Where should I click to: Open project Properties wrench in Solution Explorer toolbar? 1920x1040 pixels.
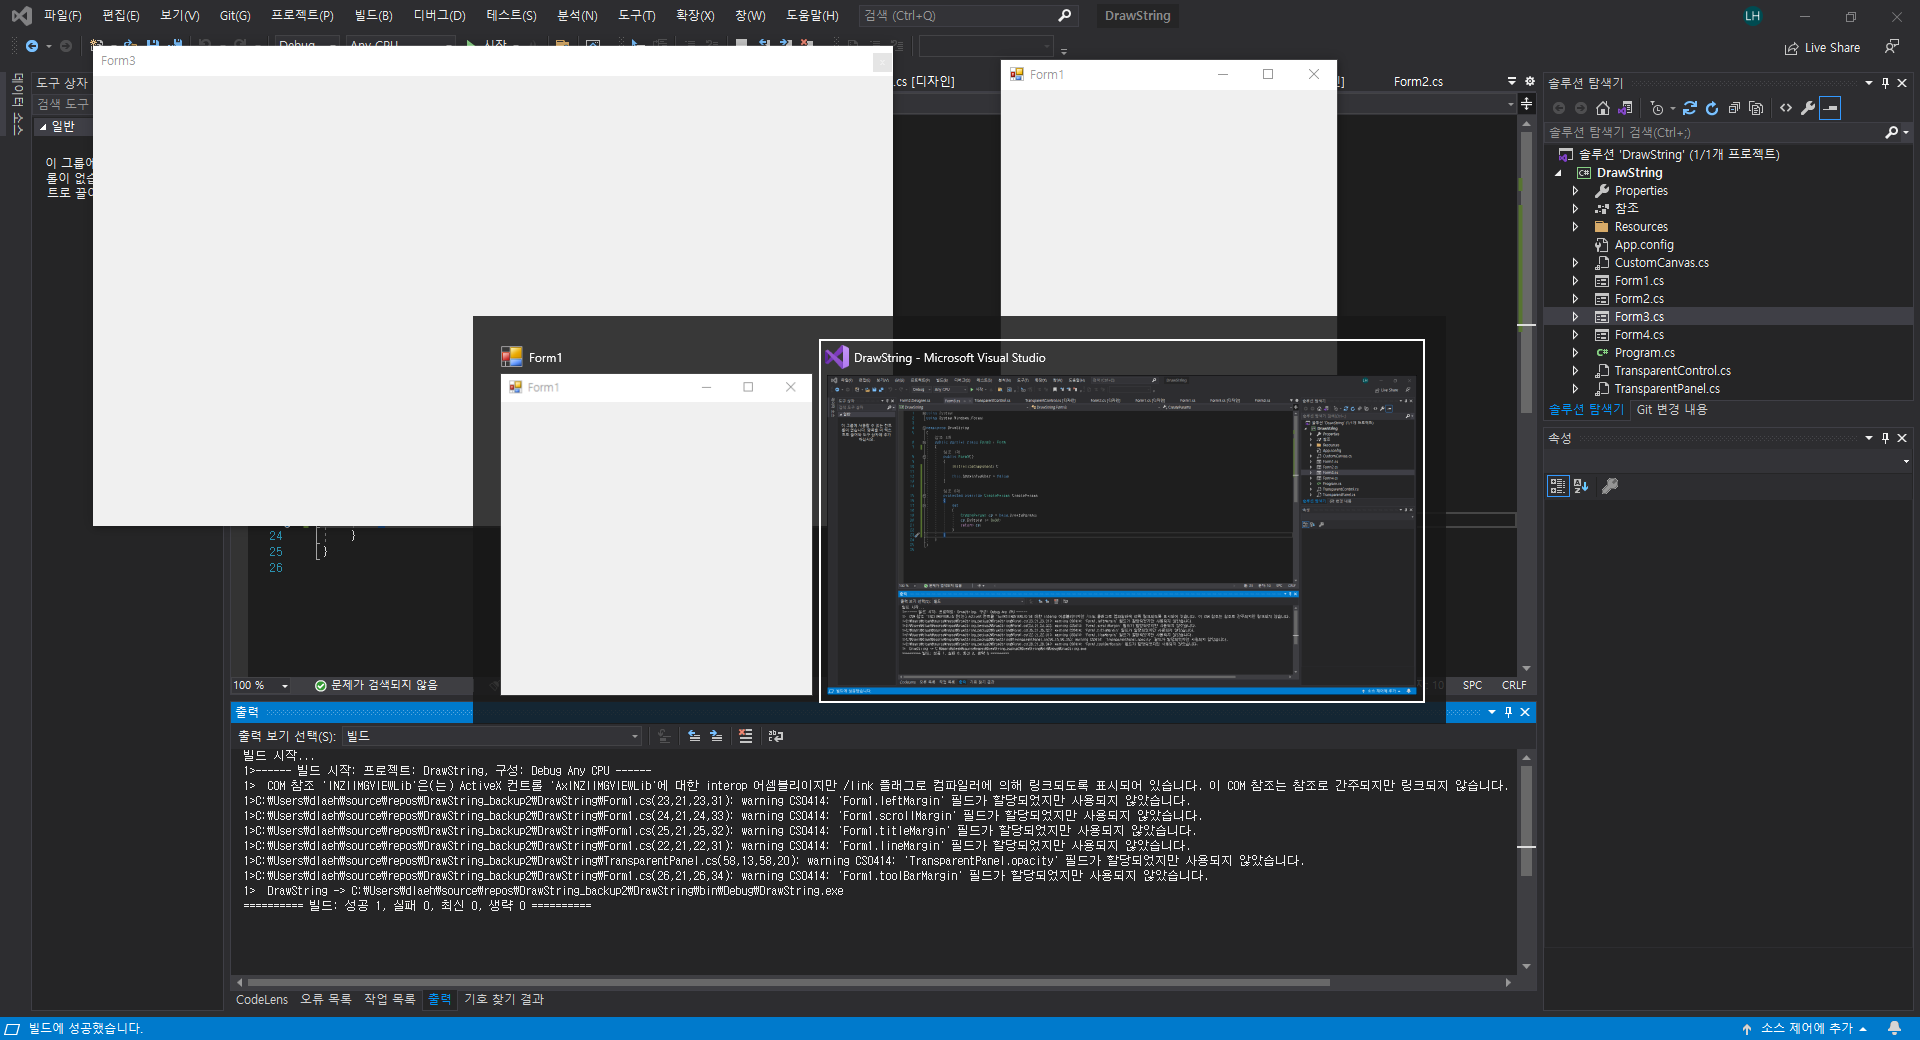pyautogui.click(x=1808, y=108)
